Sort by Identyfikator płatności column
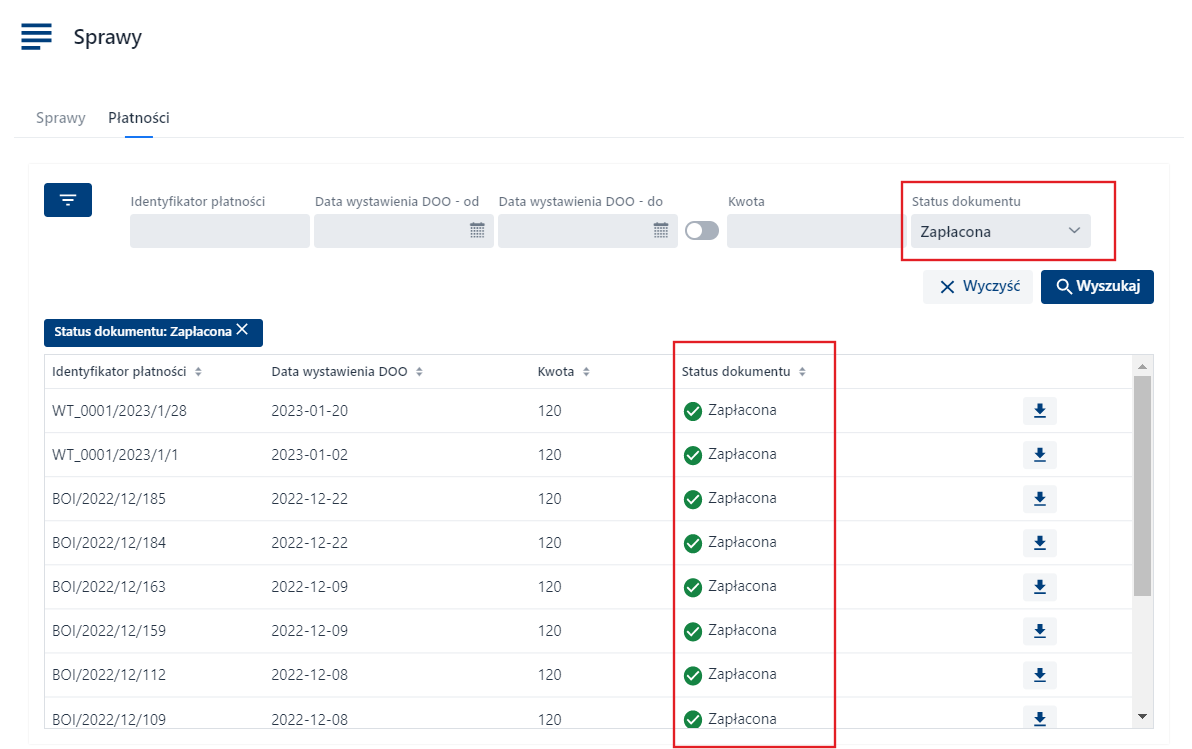Screen dimensions: 1192x749 tap(198, 372)
